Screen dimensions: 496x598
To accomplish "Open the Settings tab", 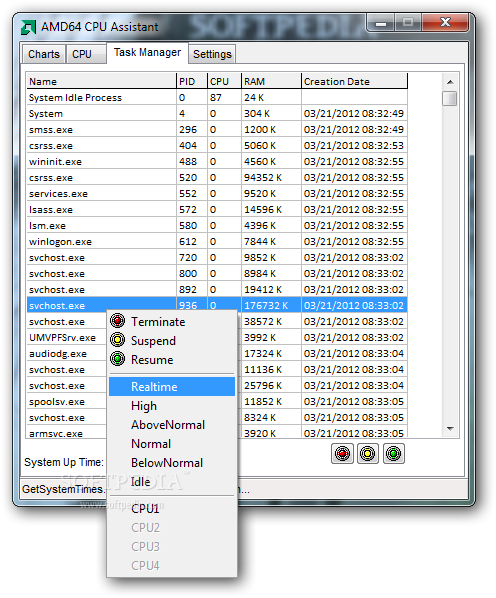I will point(212,54).
